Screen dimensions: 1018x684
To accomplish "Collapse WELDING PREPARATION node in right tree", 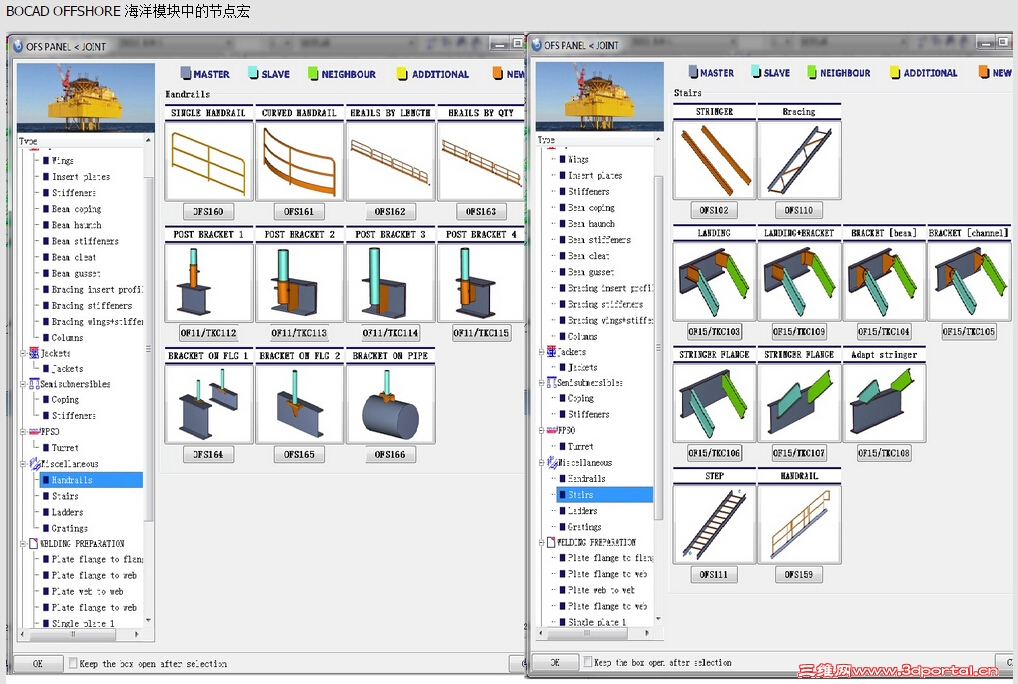I will coord(541,543).
